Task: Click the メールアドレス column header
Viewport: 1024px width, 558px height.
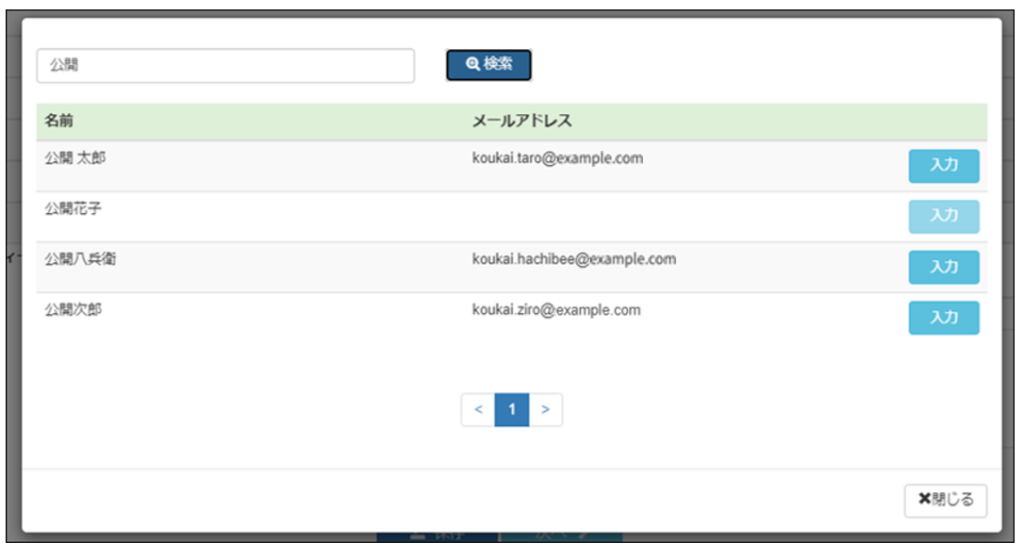Action: coord(522,121)
